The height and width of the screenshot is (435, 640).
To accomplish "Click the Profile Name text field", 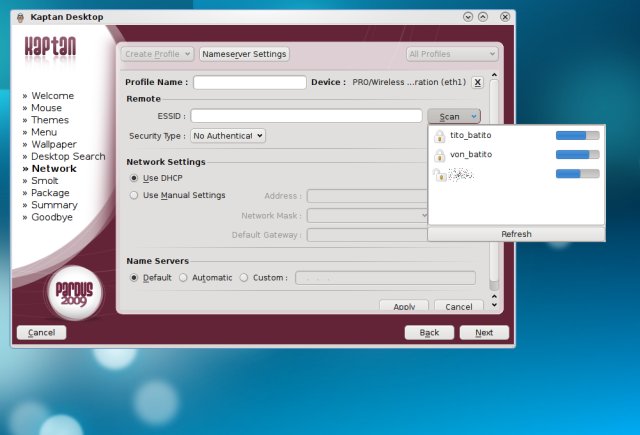I will click(x=249, y=82).
